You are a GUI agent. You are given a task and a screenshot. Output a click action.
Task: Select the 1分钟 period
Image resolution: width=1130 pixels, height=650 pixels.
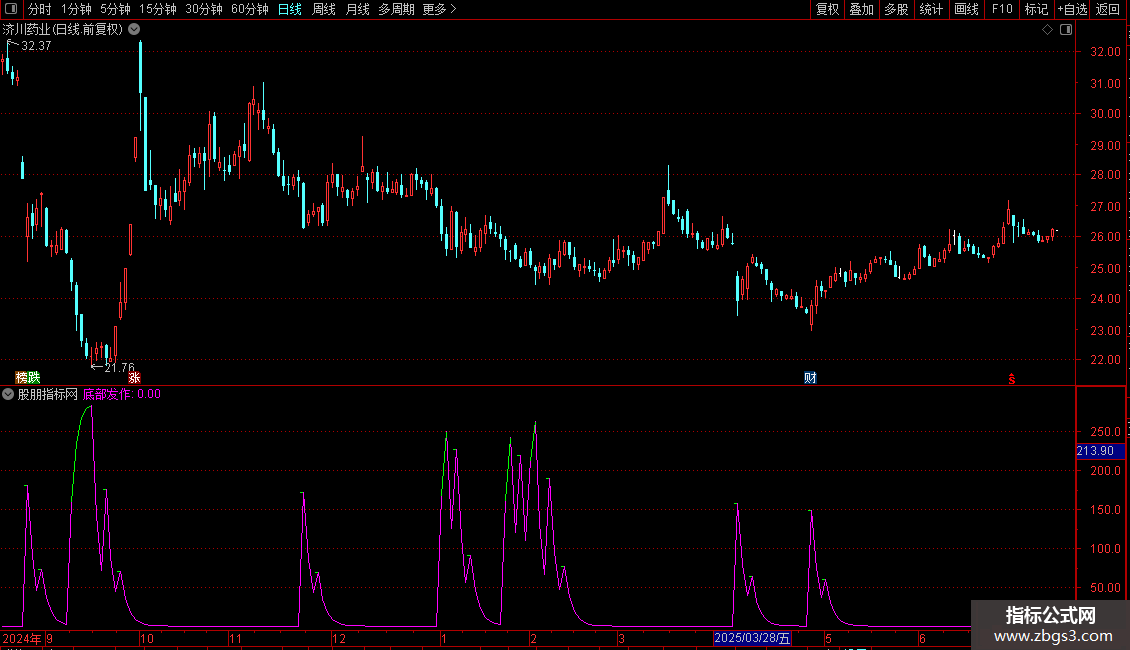pos(76,9)
